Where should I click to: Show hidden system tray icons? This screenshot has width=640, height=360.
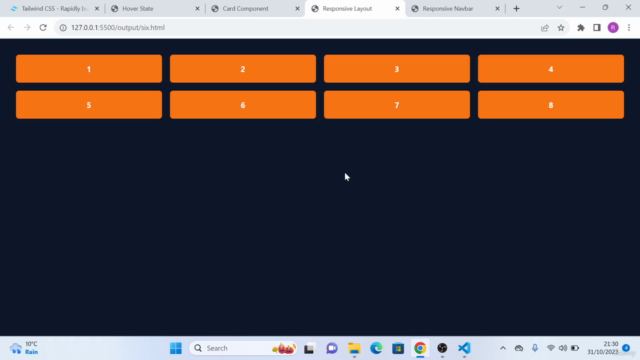[x=503, y=348]
